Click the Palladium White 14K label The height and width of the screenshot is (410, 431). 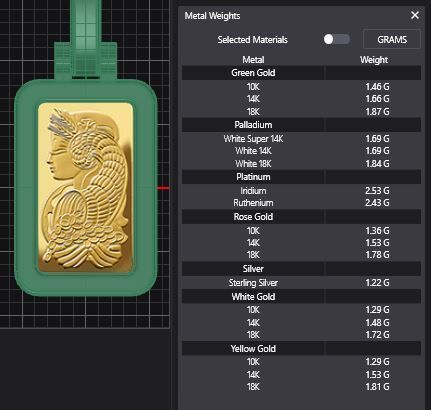(253, 151)
